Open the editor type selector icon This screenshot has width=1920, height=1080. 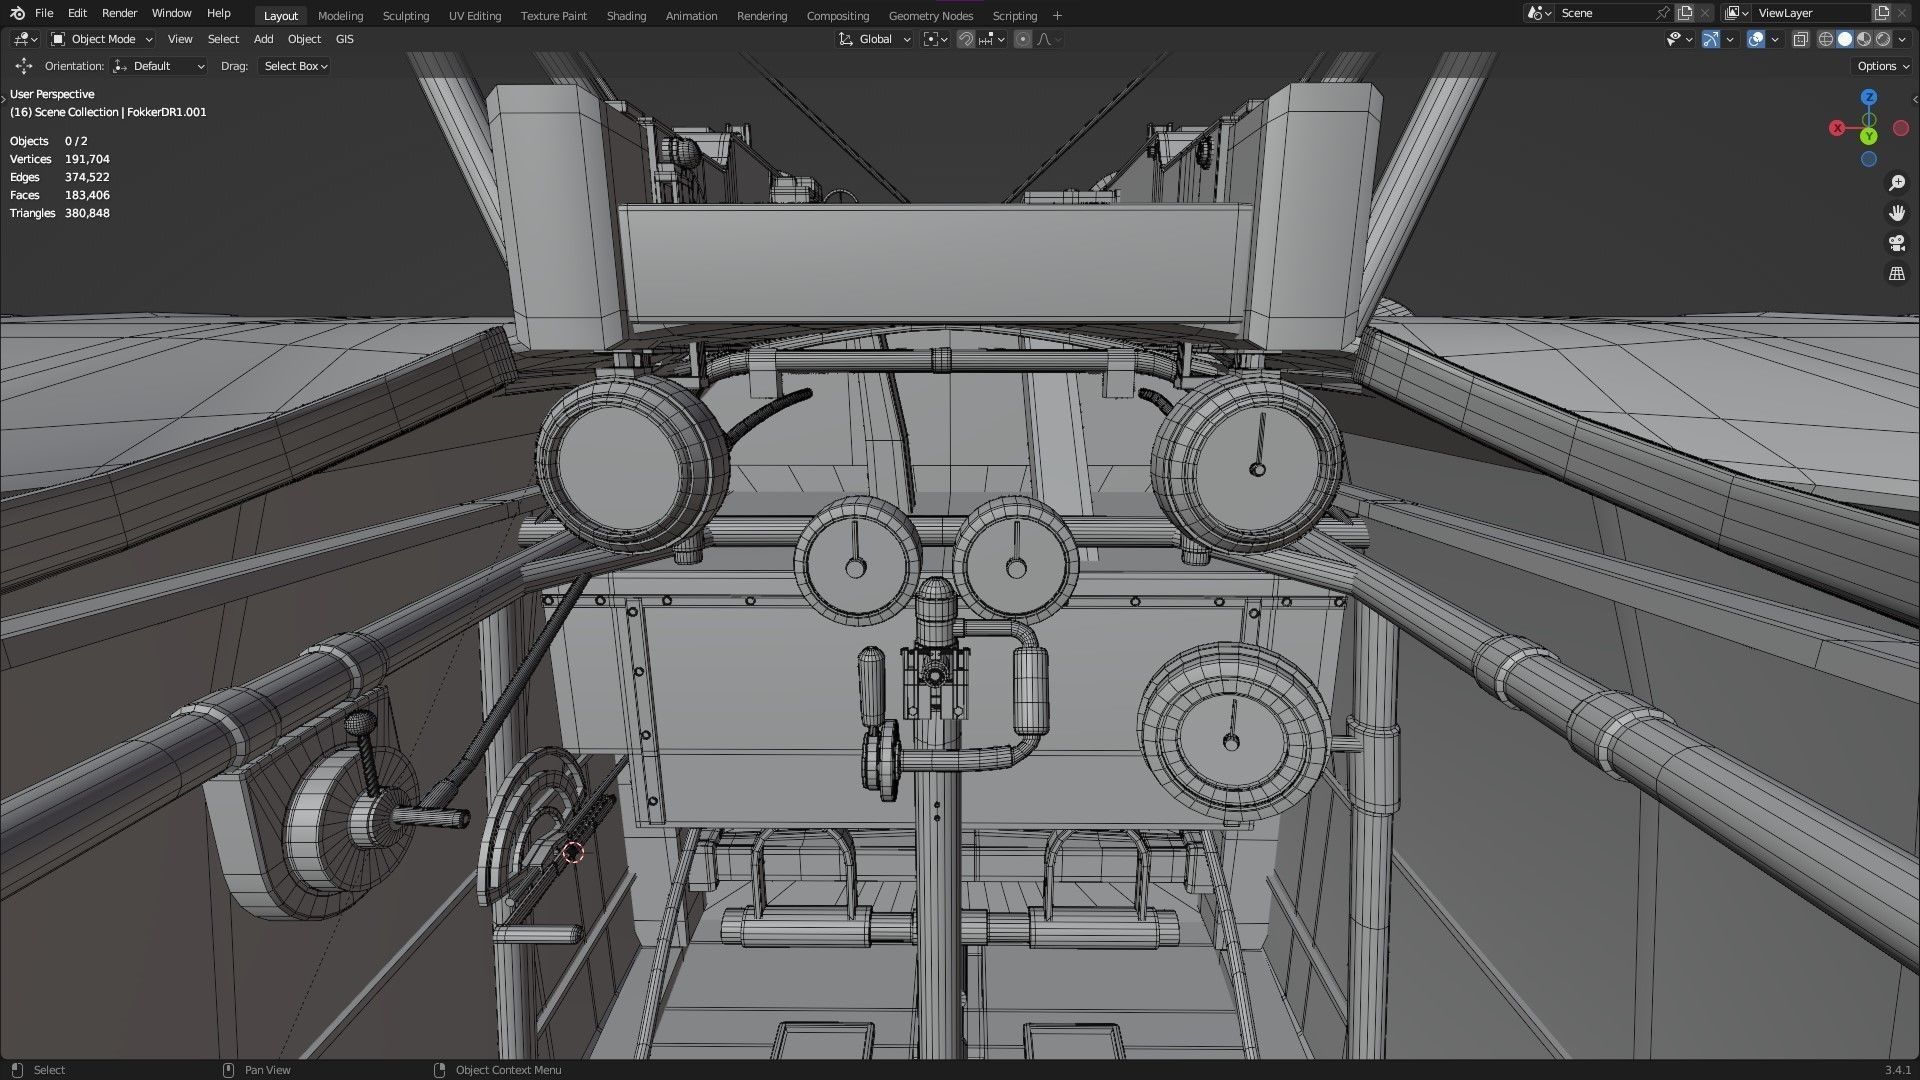coord(22,39)
